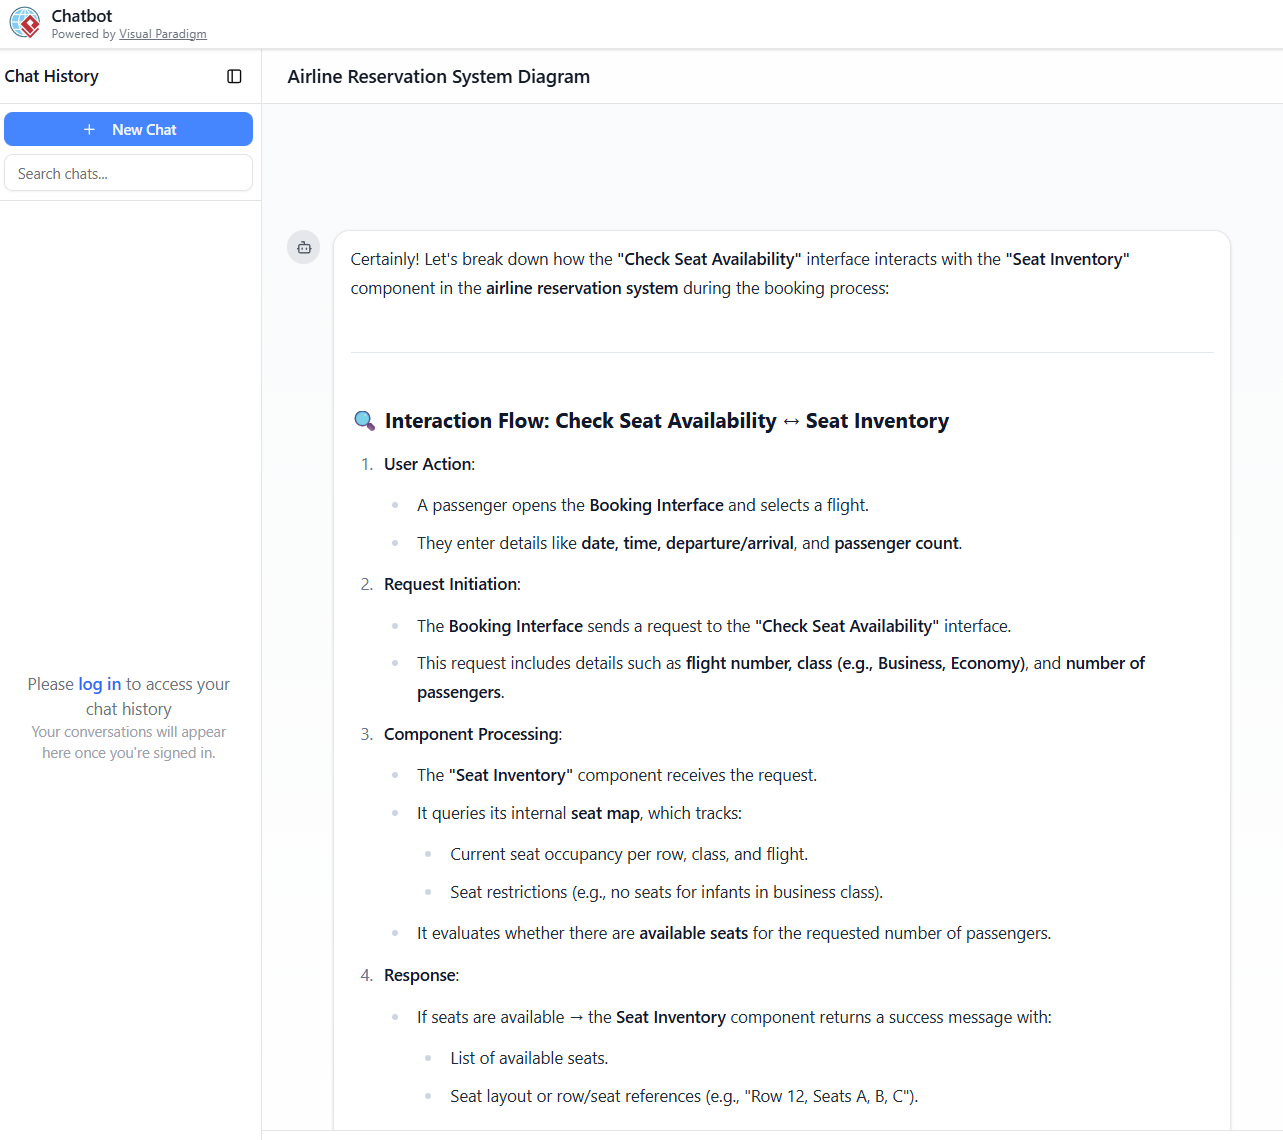Click the Chatbot globe logo icon
This screenshot has width=1283, height=1140.
point(25,23)
